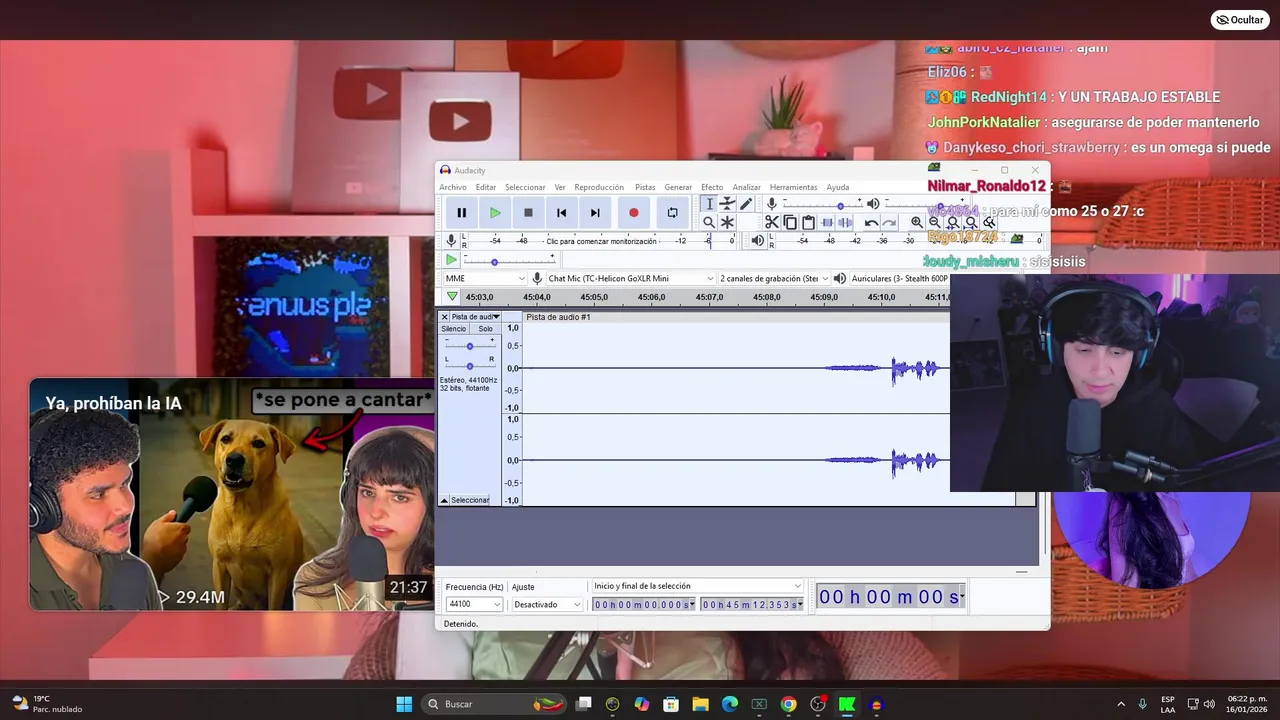1280x720 pixels.
Task: Open the Generar menu
Action: pyautogui.click(x=678, y=187)
